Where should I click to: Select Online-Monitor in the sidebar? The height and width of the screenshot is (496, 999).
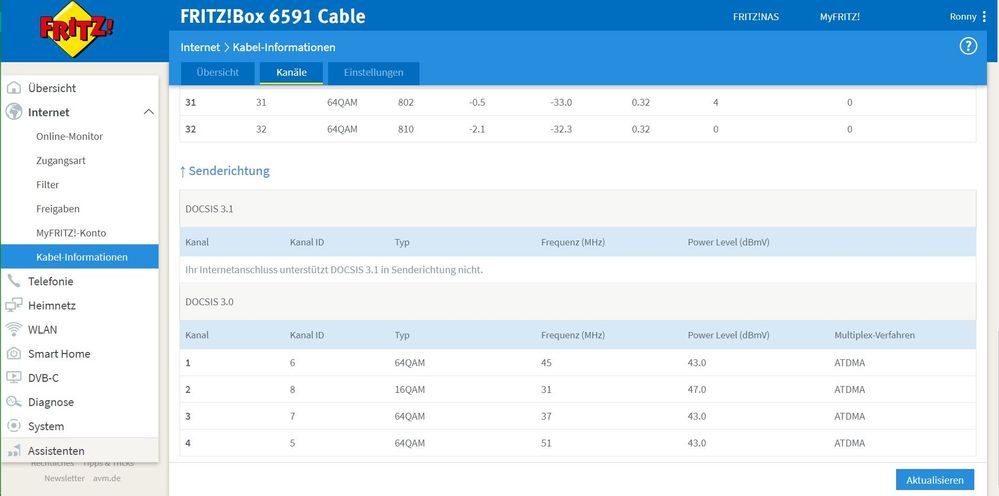[x=69, y=136]
